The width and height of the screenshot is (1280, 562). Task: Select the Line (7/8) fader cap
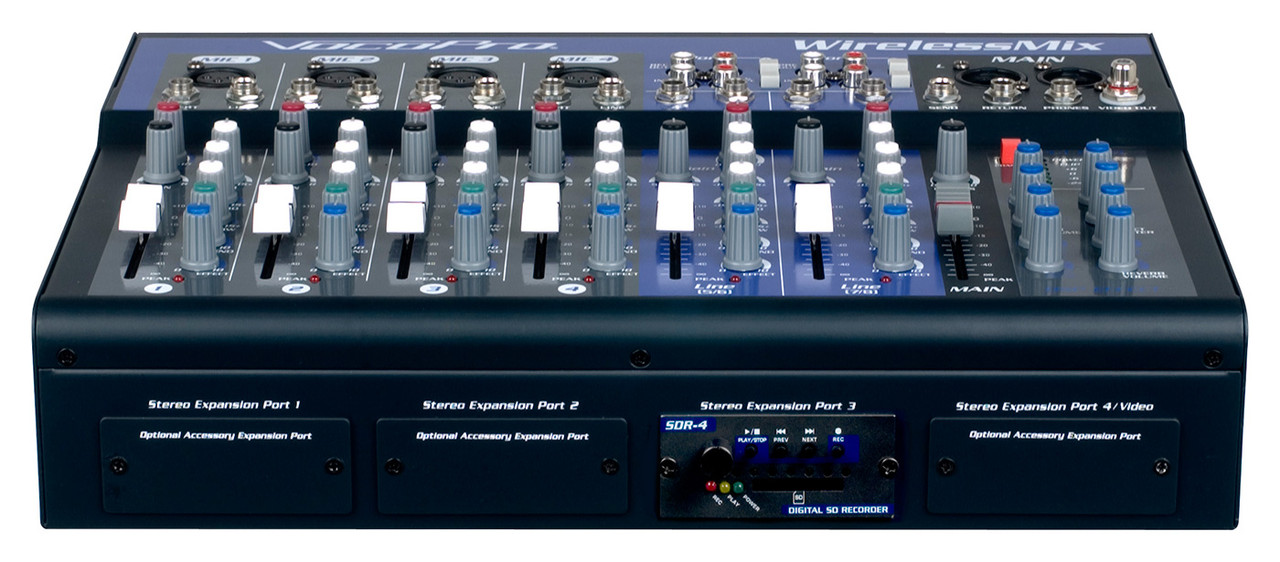pyautogui.click(x=813, y=208)
